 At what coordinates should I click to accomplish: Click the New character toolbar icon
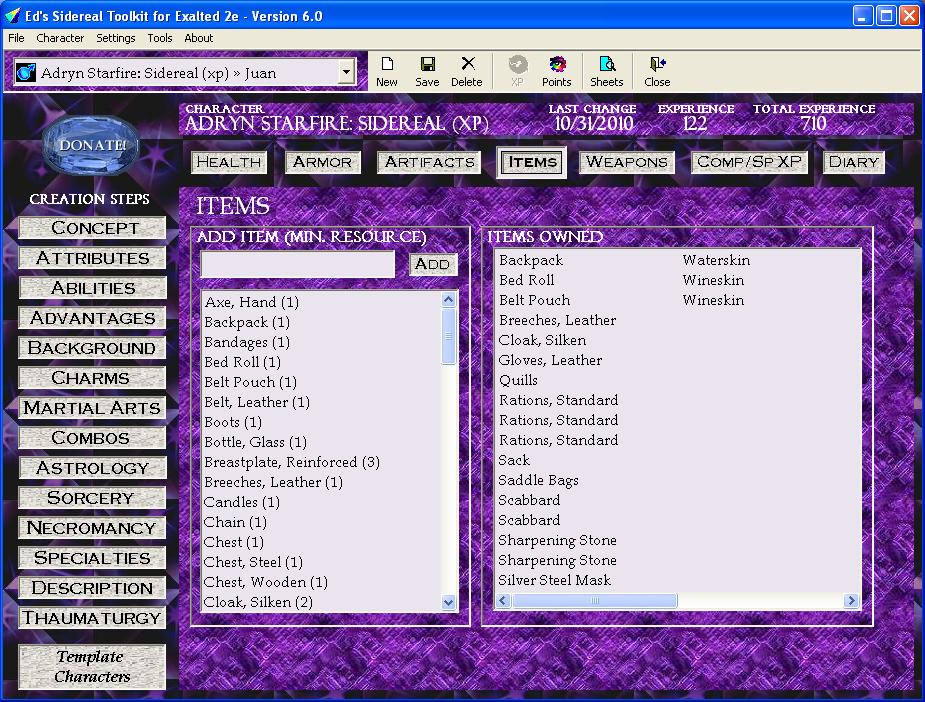[387, 71]
